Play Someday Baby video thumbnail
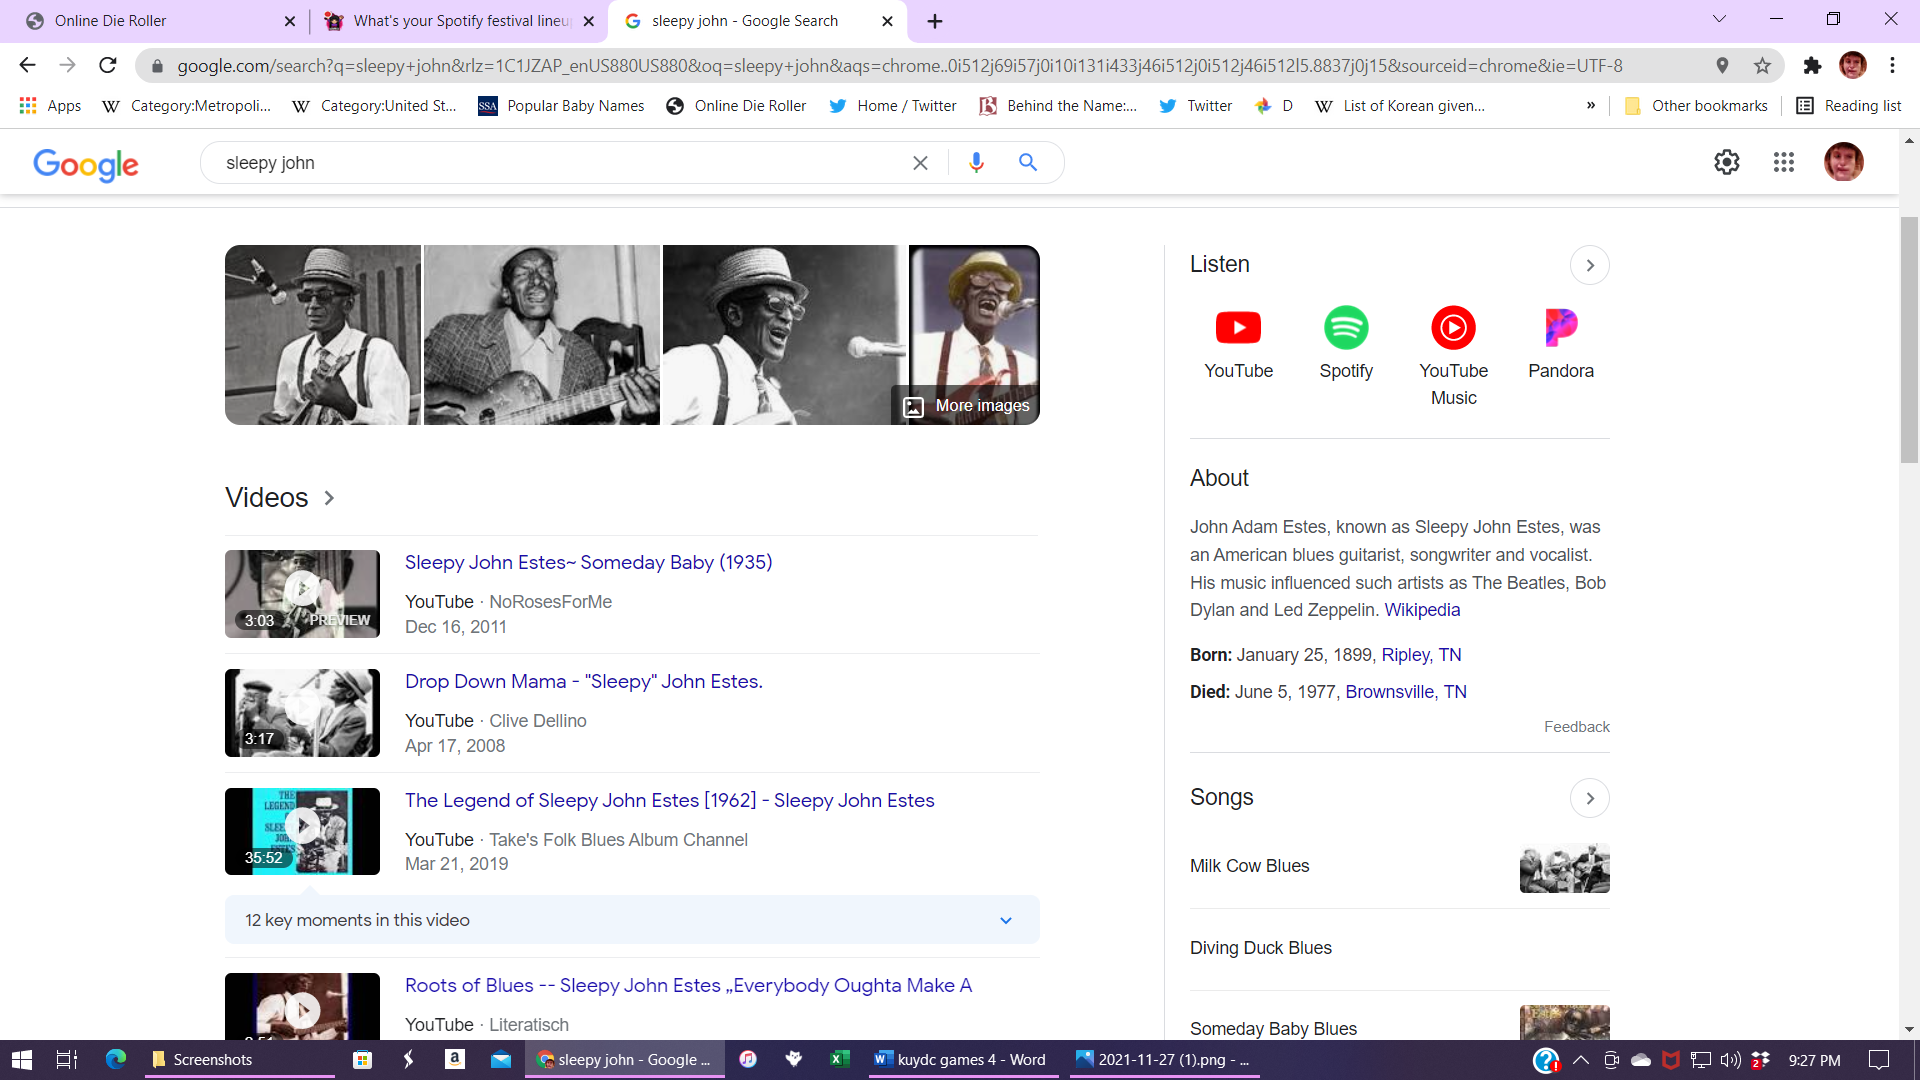The image size is (1920, 1080). tap(302, 594)
